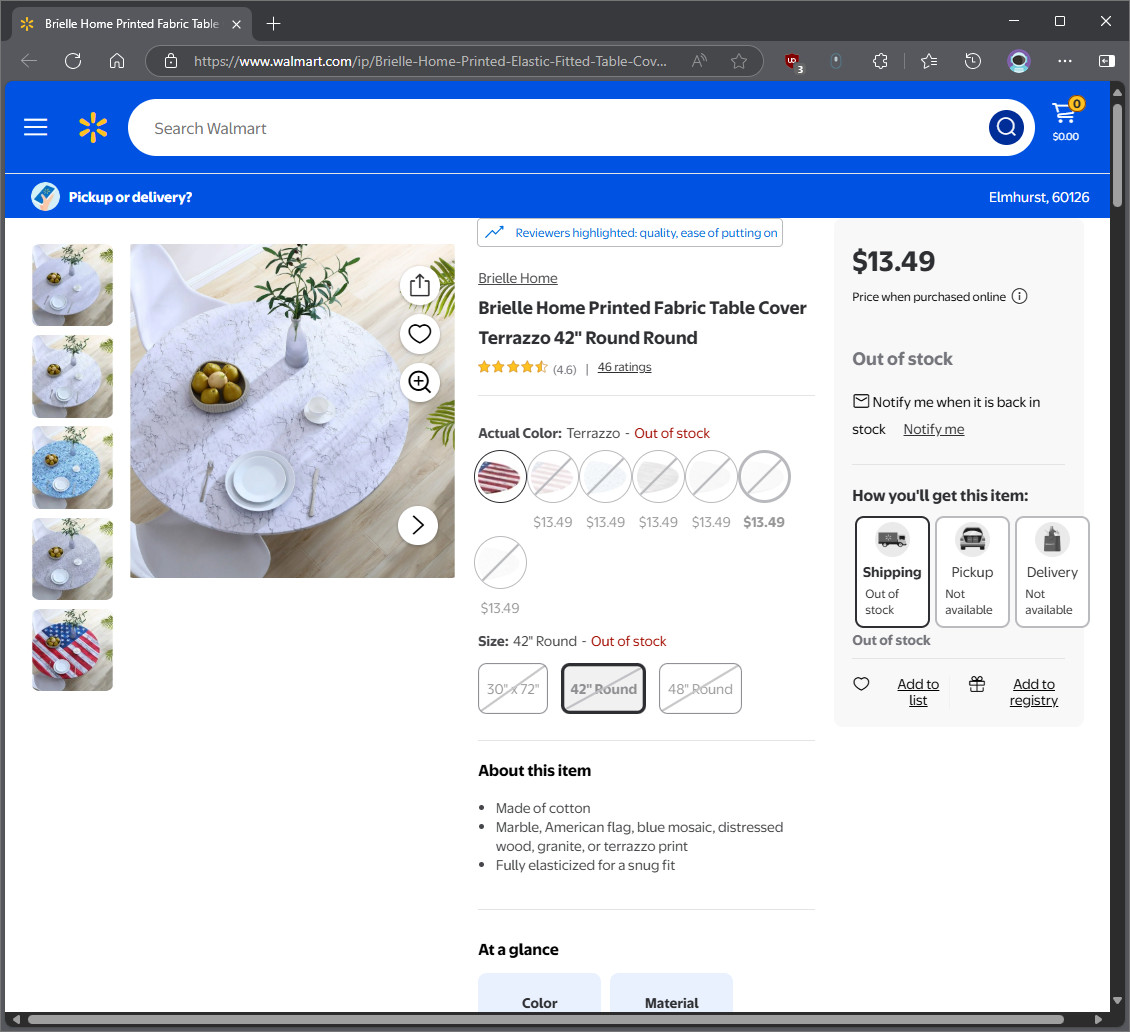View the American flag table cover thumbnail
This screenshot has height=1032, width=1130.
tap(72, 650)
